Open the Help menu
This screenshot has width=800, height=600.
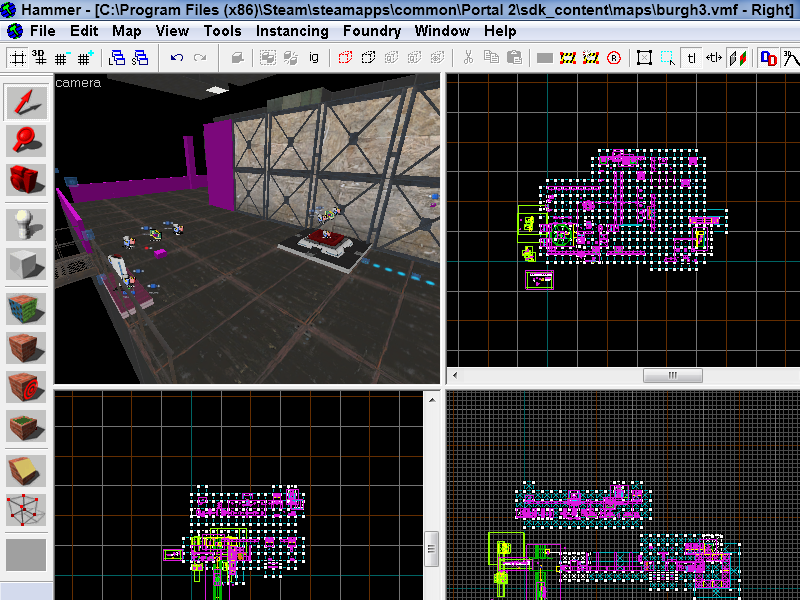click(x=500, y=31)
